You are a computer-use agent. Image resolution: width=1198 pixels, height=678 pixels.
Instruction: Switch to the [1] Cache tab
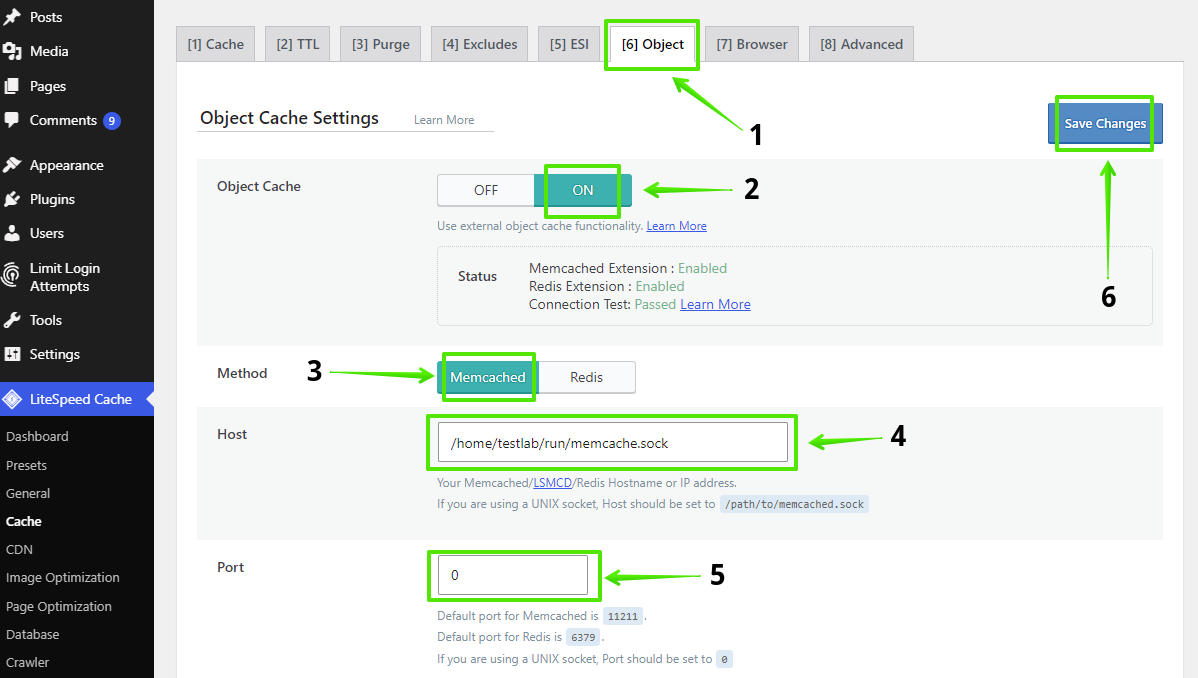tap(215, 44)
